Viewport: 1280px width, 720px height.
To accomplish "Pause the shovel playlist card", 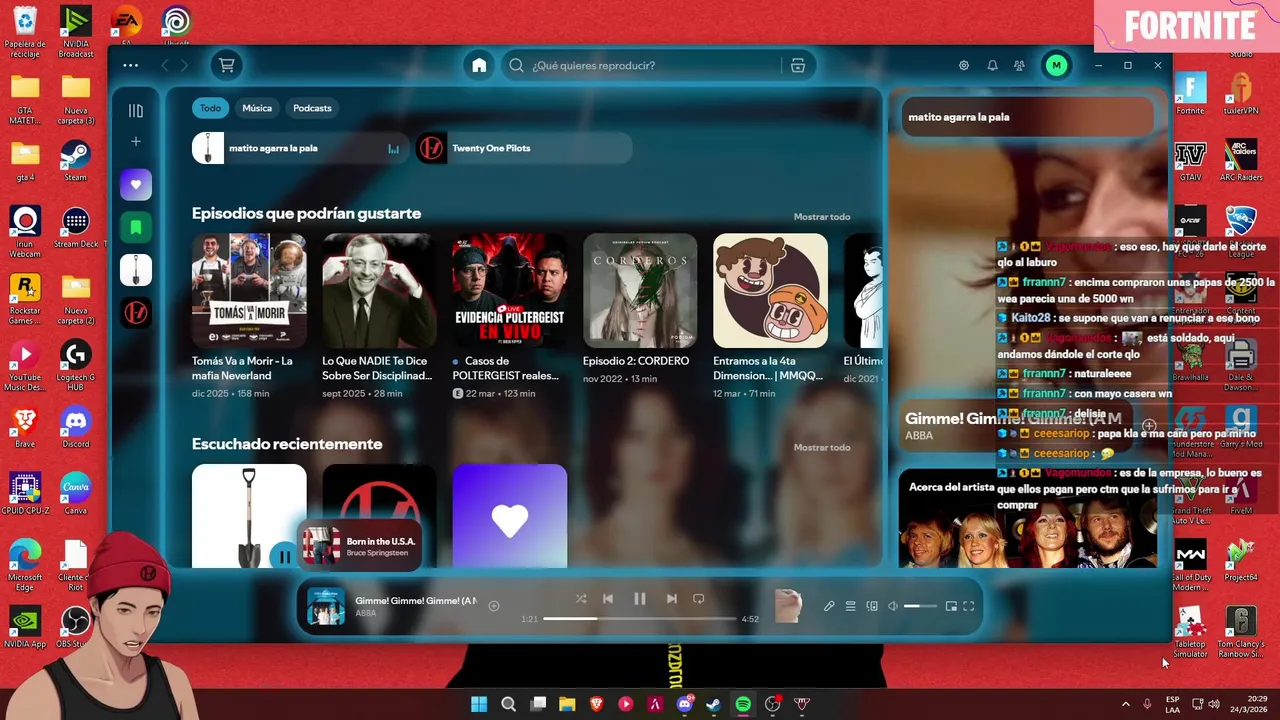I will tap(284, 557).
